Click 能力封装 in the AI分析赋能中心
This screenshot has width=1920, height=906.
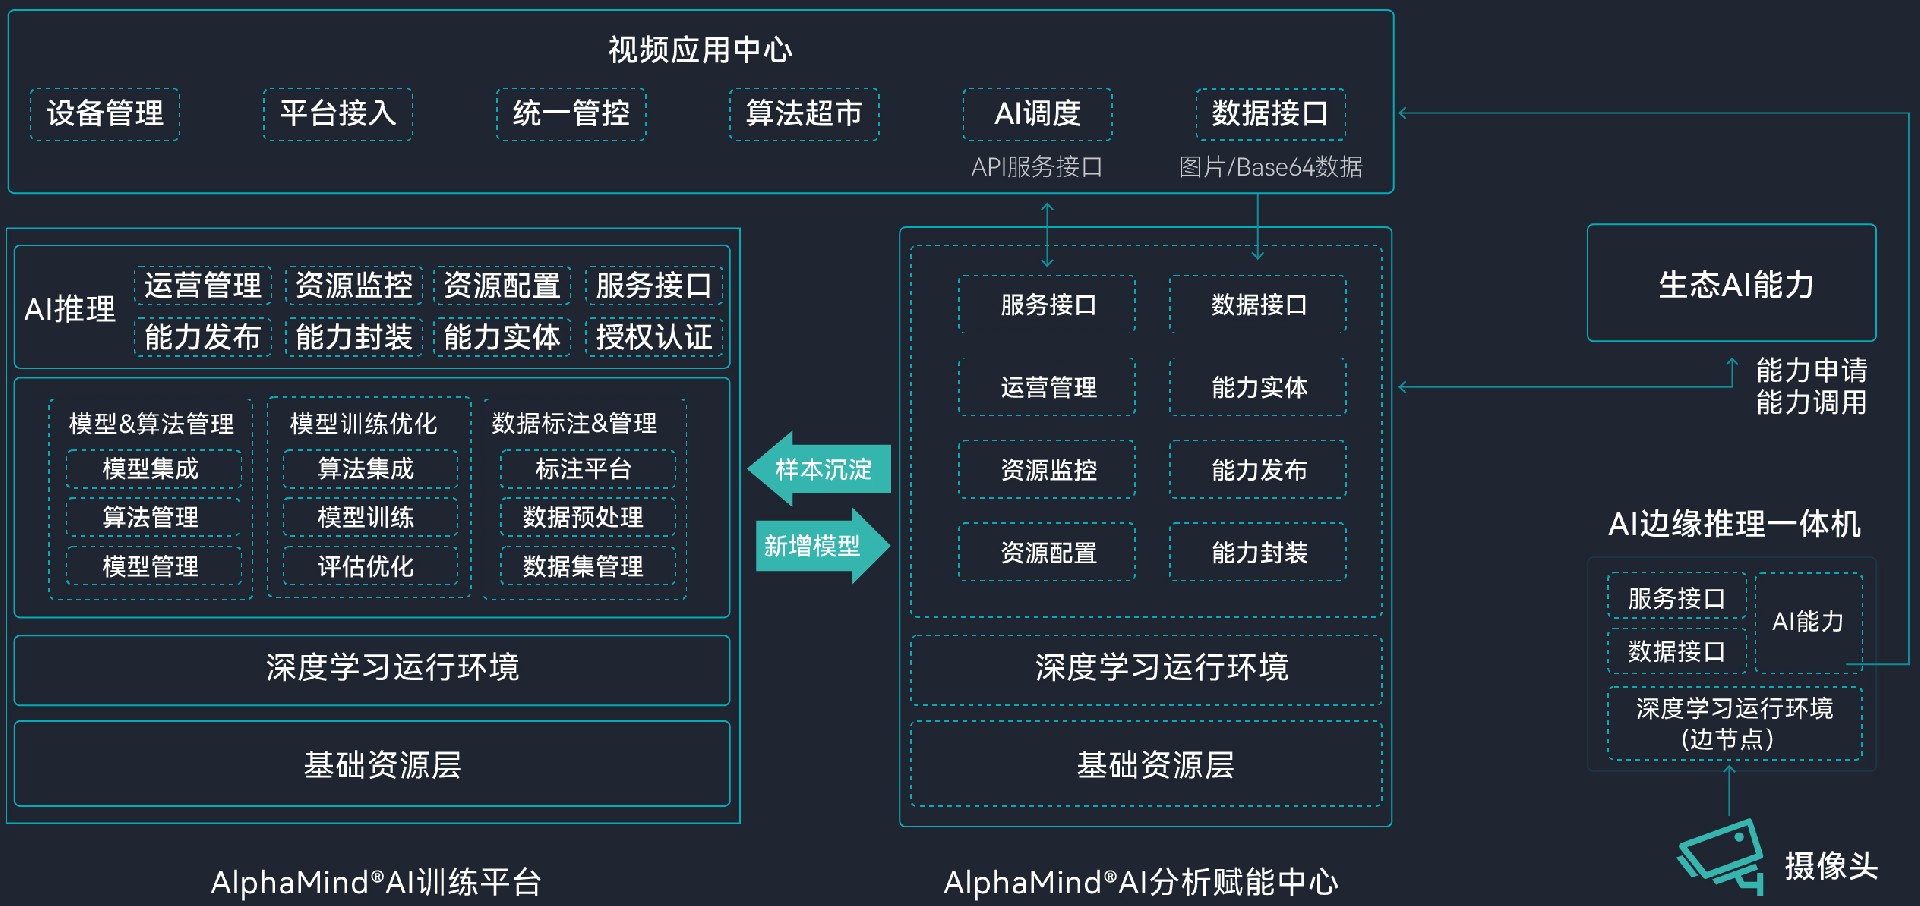pos(1258,552)
